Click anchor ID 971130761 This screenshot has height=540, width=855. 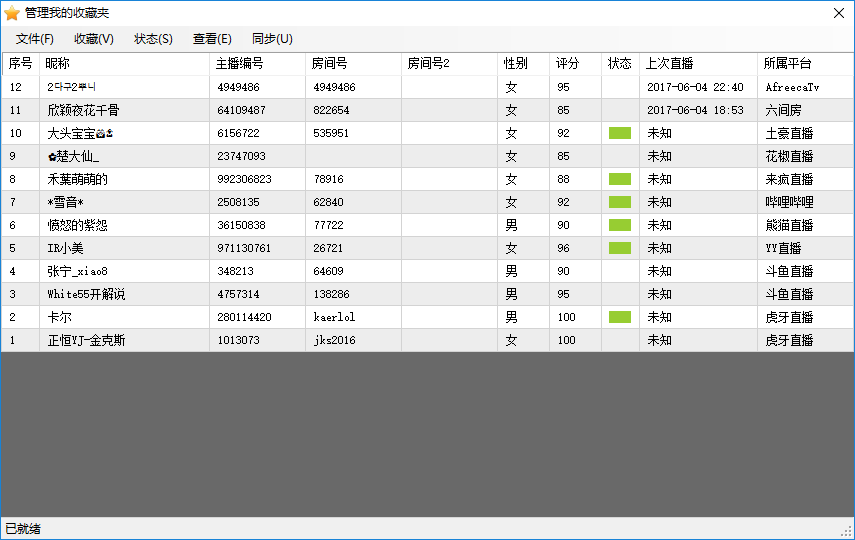click(x=244, y=248)
